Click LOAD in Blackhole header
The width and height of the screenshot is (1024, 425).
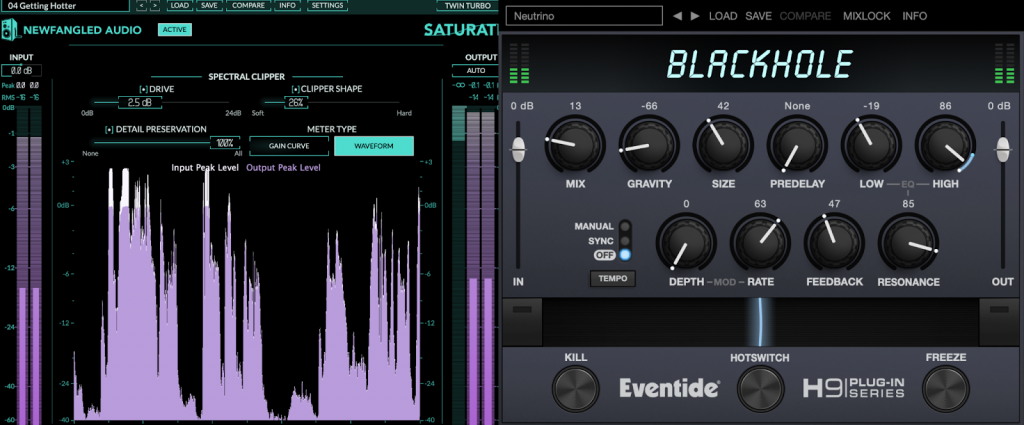(723, 16)
